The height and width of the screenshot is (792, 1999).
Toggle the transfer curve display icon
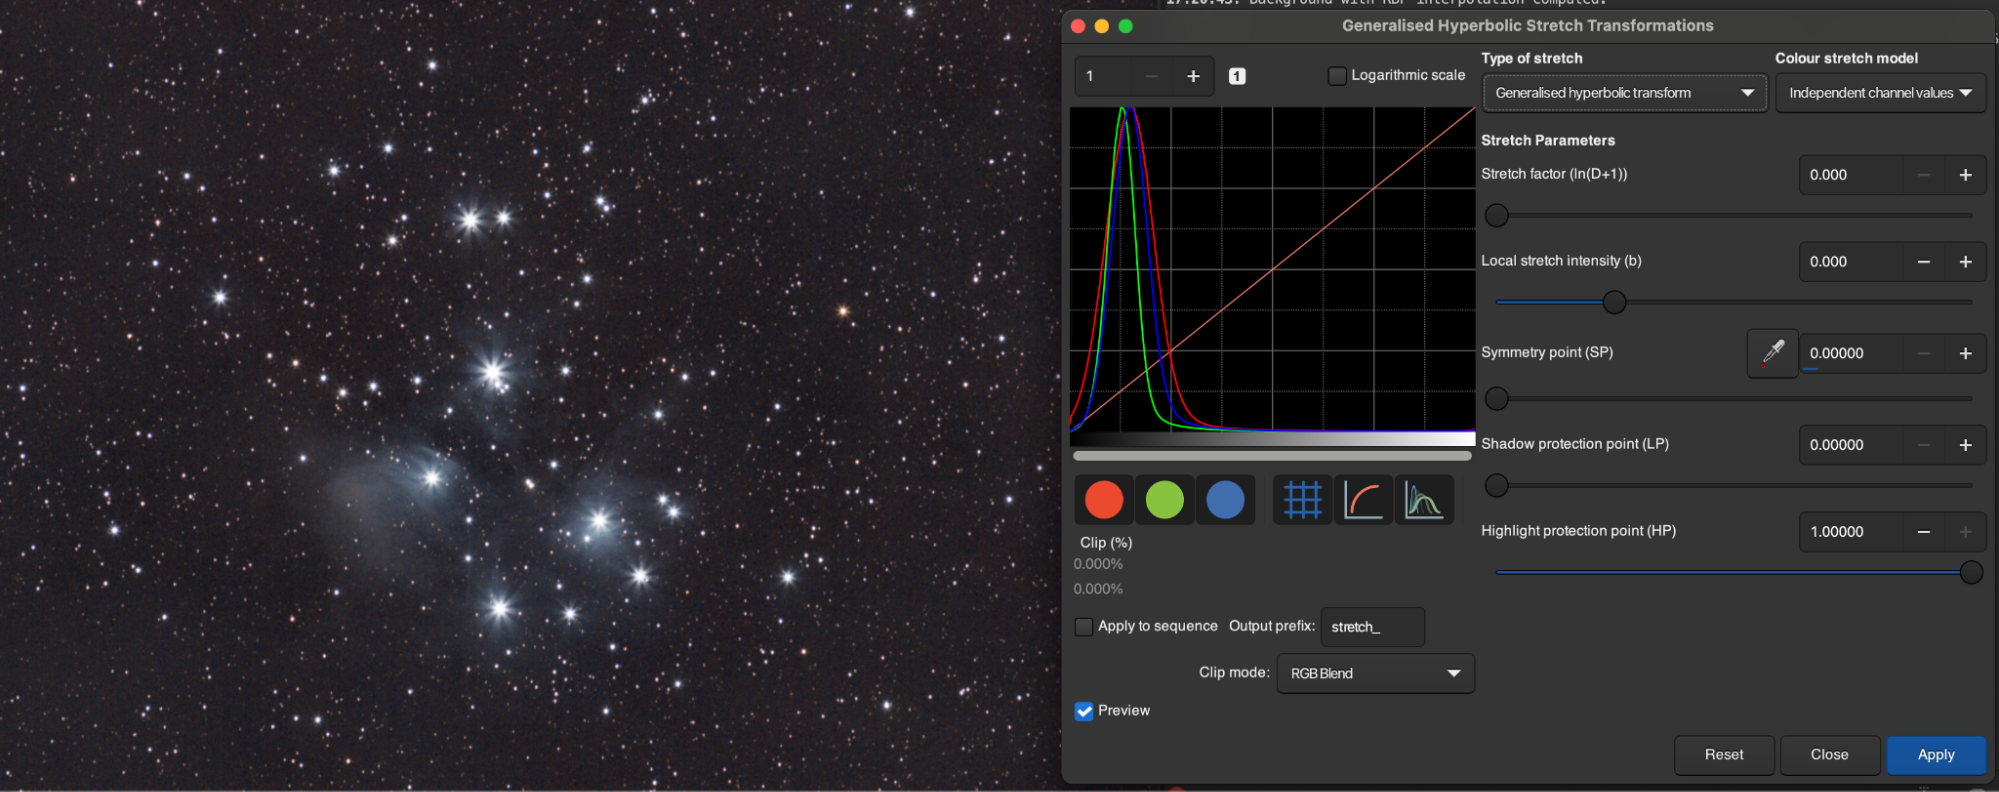click(1363, 500)
